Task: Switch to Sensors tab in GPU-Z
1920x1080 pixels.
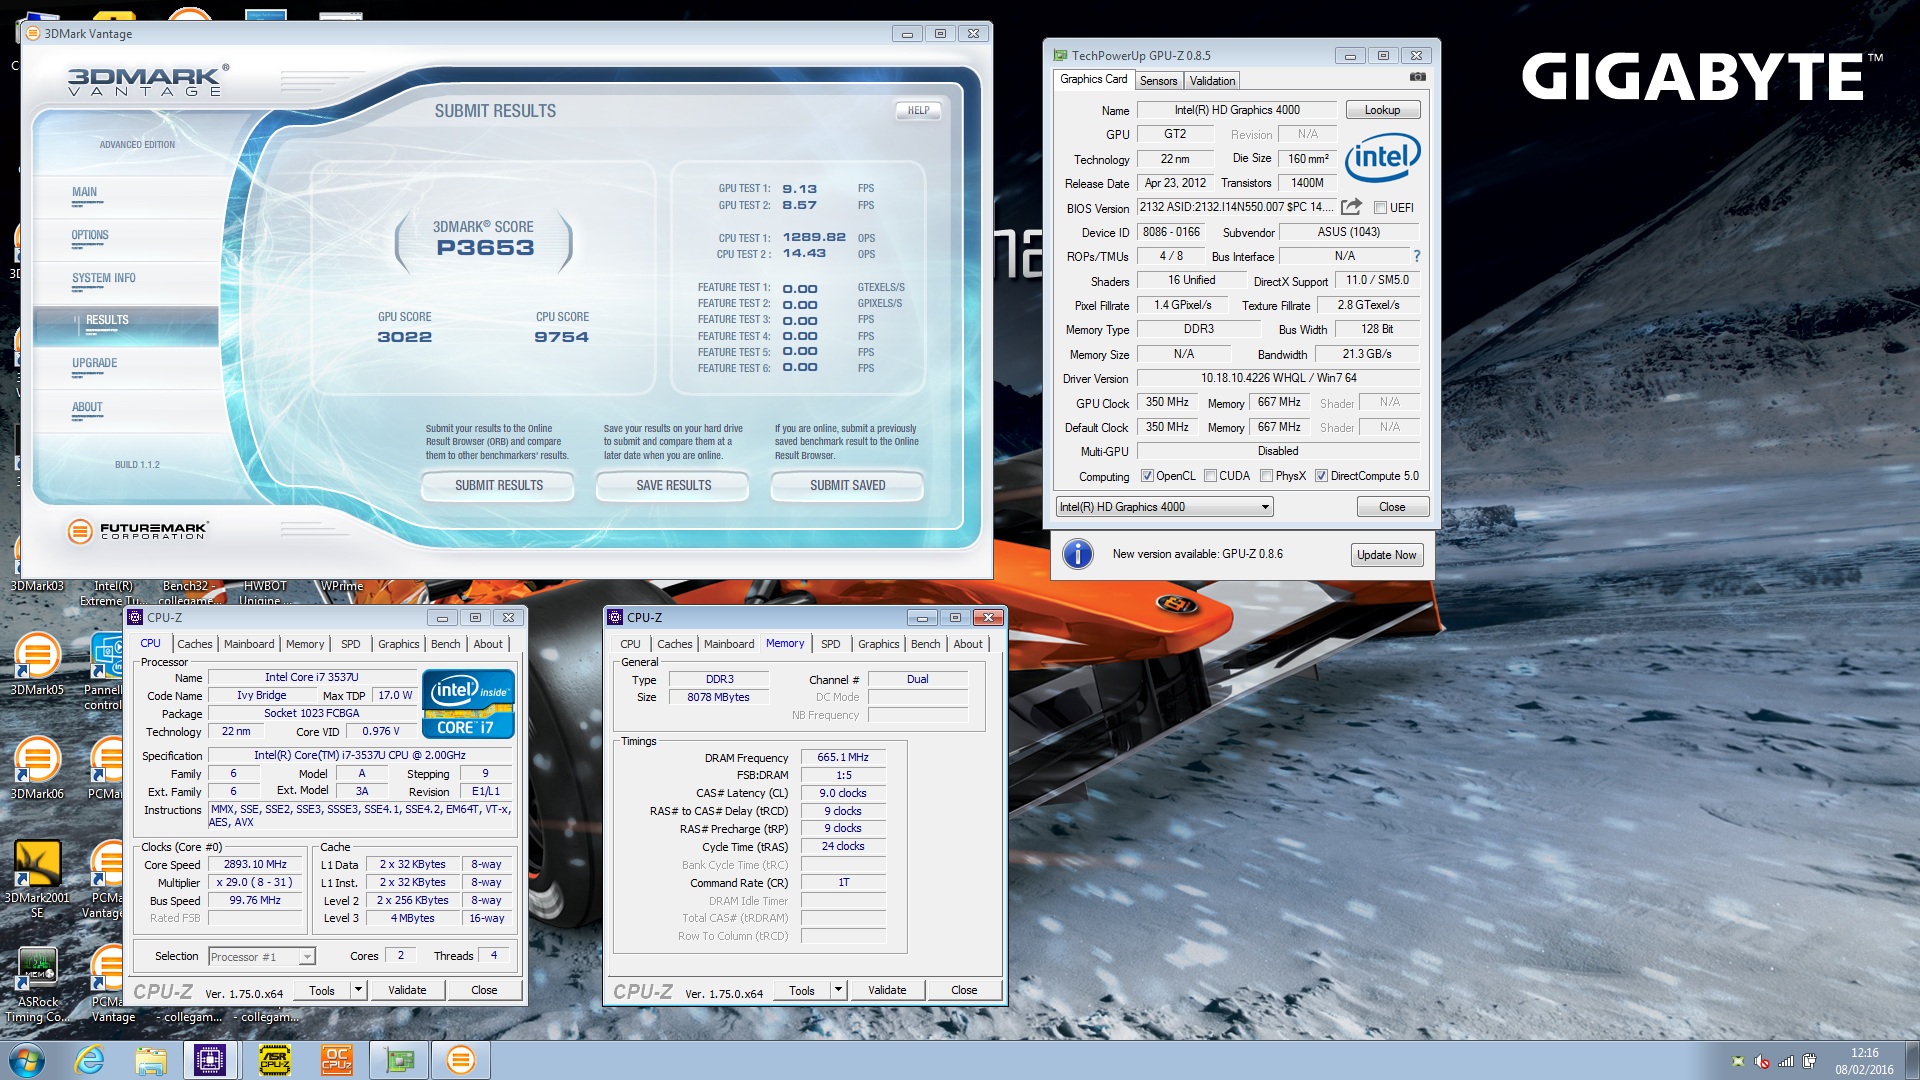Action: click(x=1158, y=81)
